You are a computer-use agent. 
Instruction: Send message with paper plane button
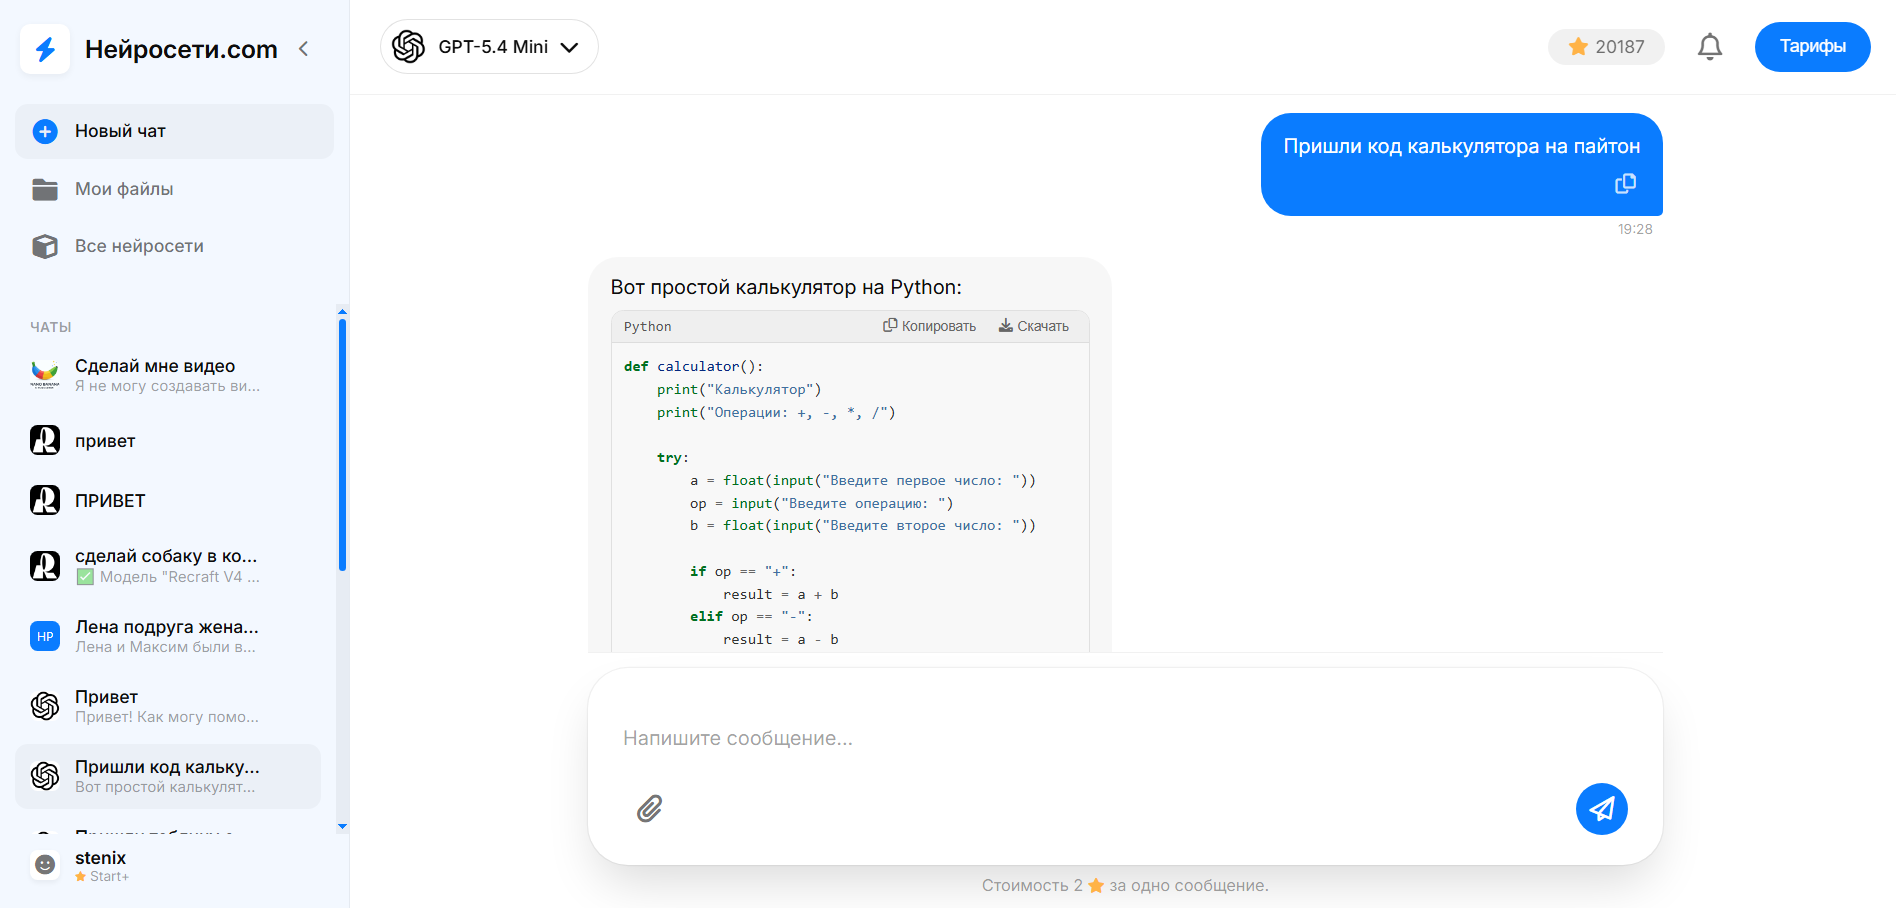1601,808
